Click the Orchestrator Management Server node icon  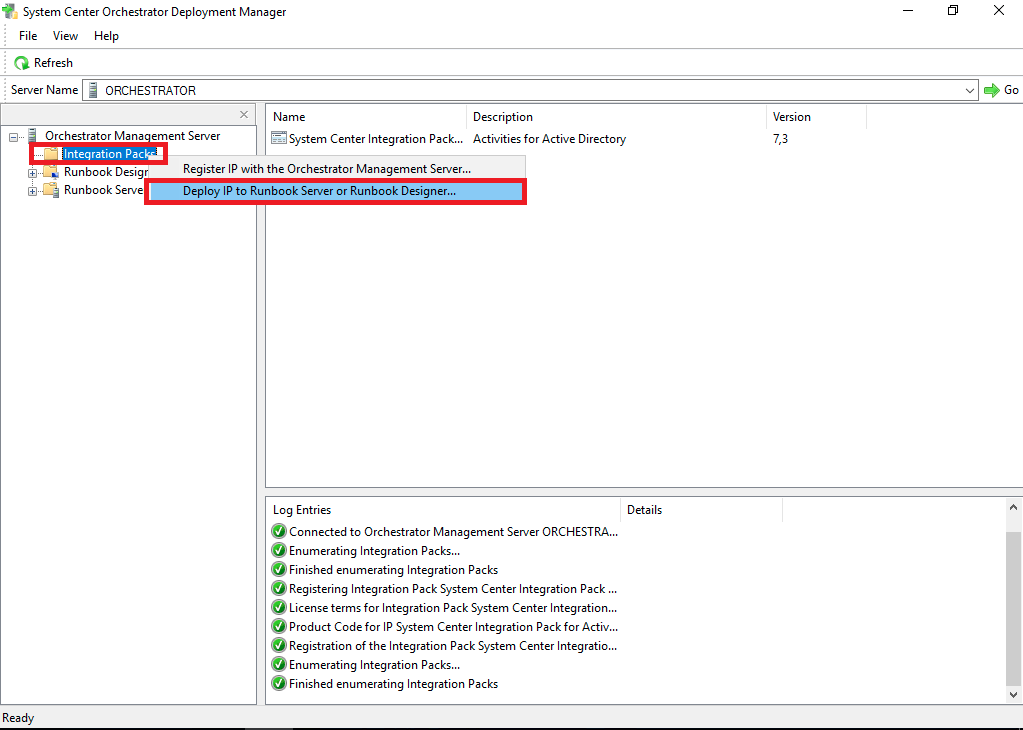(x=33, y=136)
